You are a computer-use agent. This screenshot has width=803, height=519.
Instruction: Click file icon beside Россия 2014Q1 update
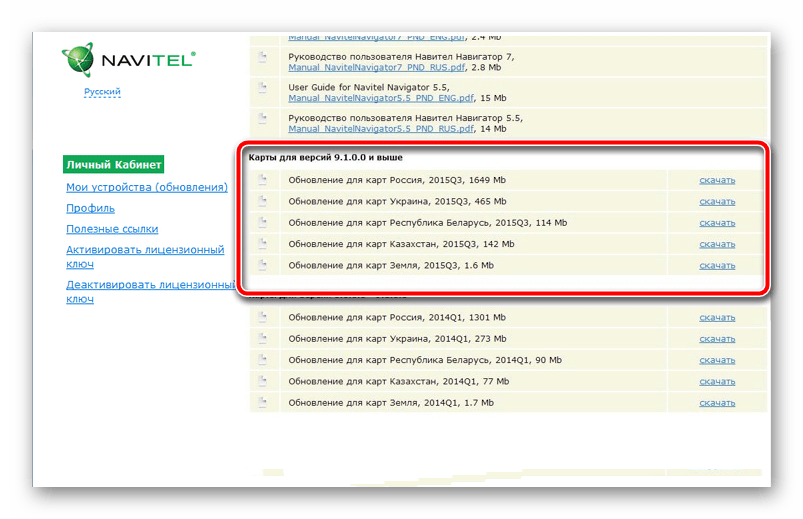(263, 317)
